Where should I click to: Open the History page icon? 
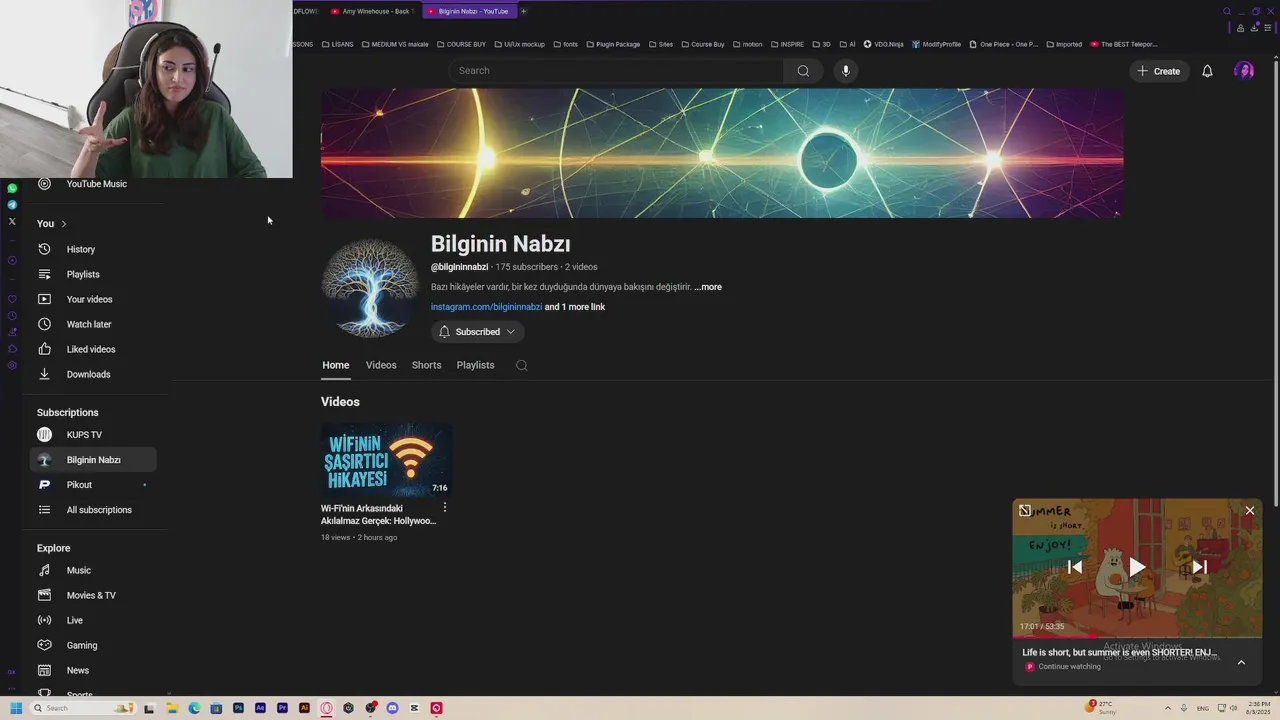(x=44, y=249)
